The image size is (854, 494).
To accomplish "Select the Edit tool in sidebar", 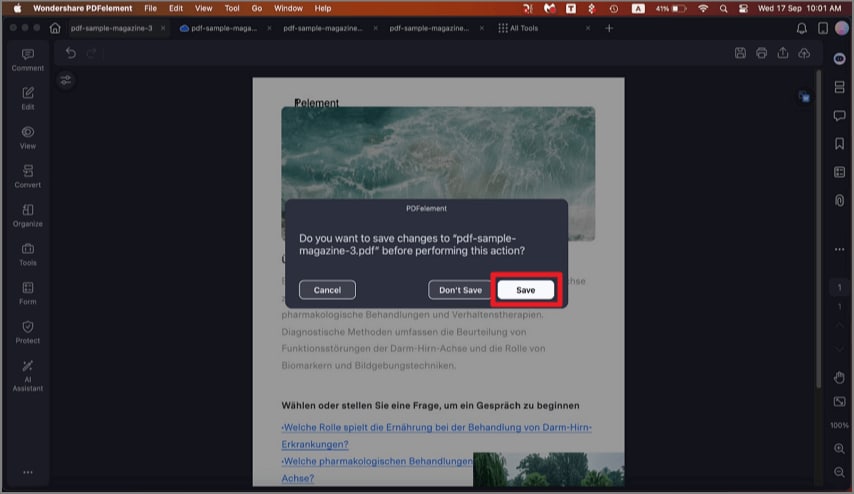I will point(27,98).
